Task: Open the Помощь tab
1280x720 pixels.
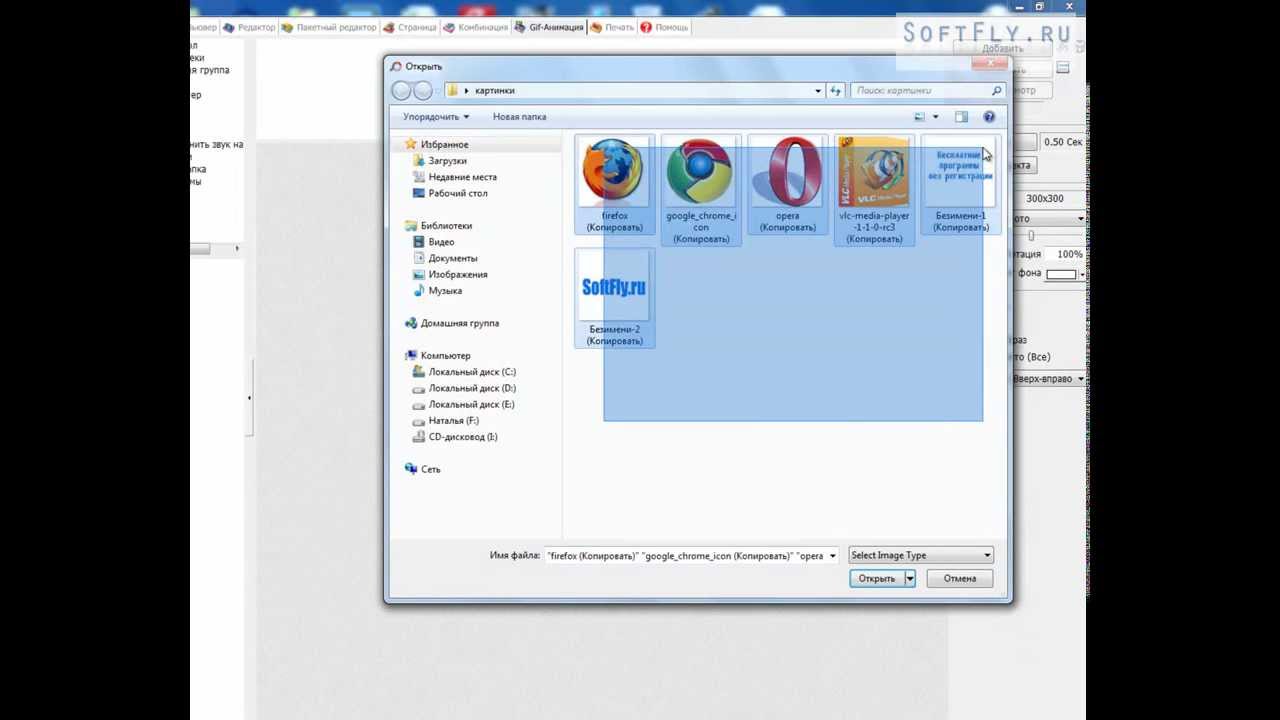Action: pos(664,27)
